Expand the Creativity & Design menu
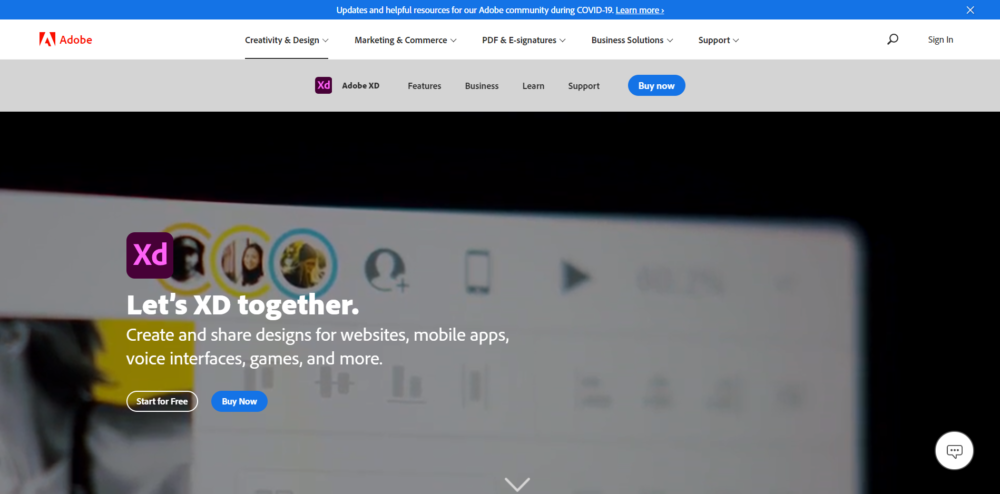 click(x=286, y=40)
